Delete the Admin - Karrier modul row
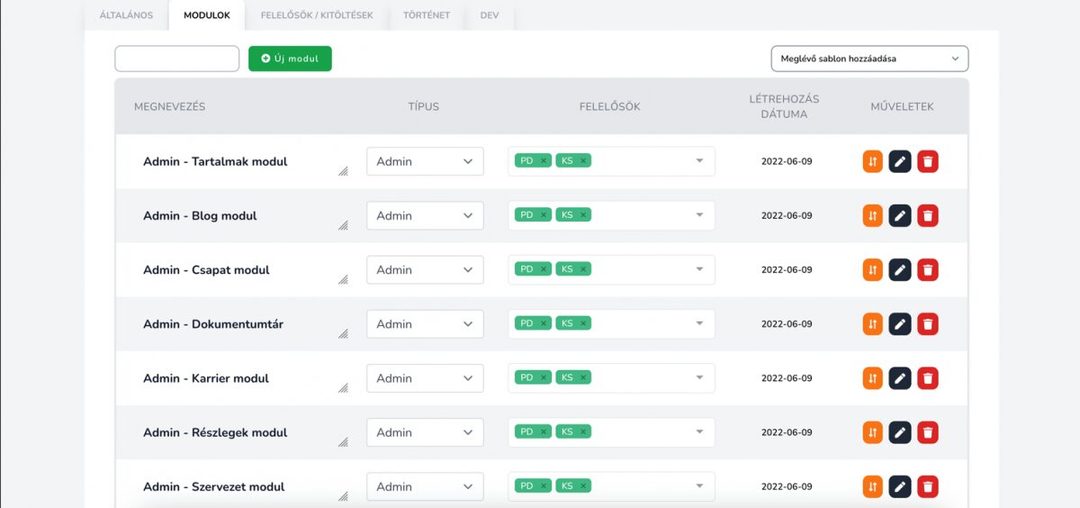Image resolution: width=1080 pixels, height=508 pixels. [928, 378]
